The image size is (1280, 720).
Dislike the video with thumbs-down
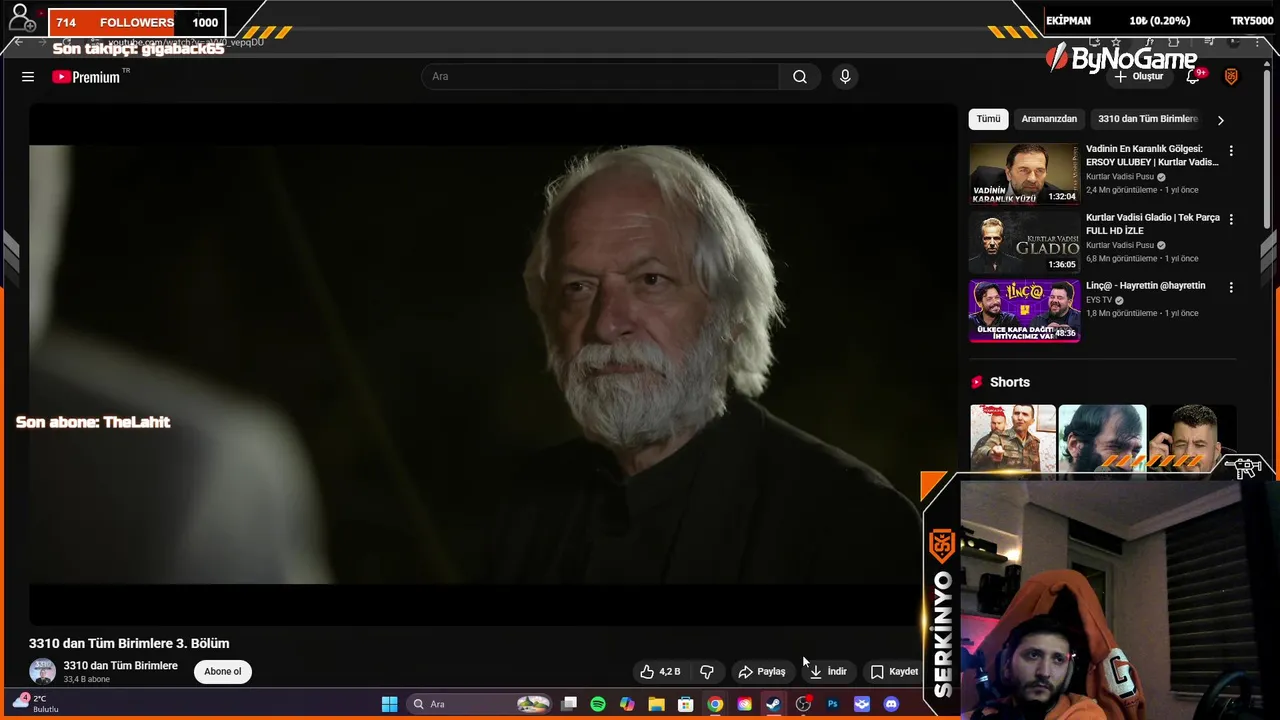[707, 672]
